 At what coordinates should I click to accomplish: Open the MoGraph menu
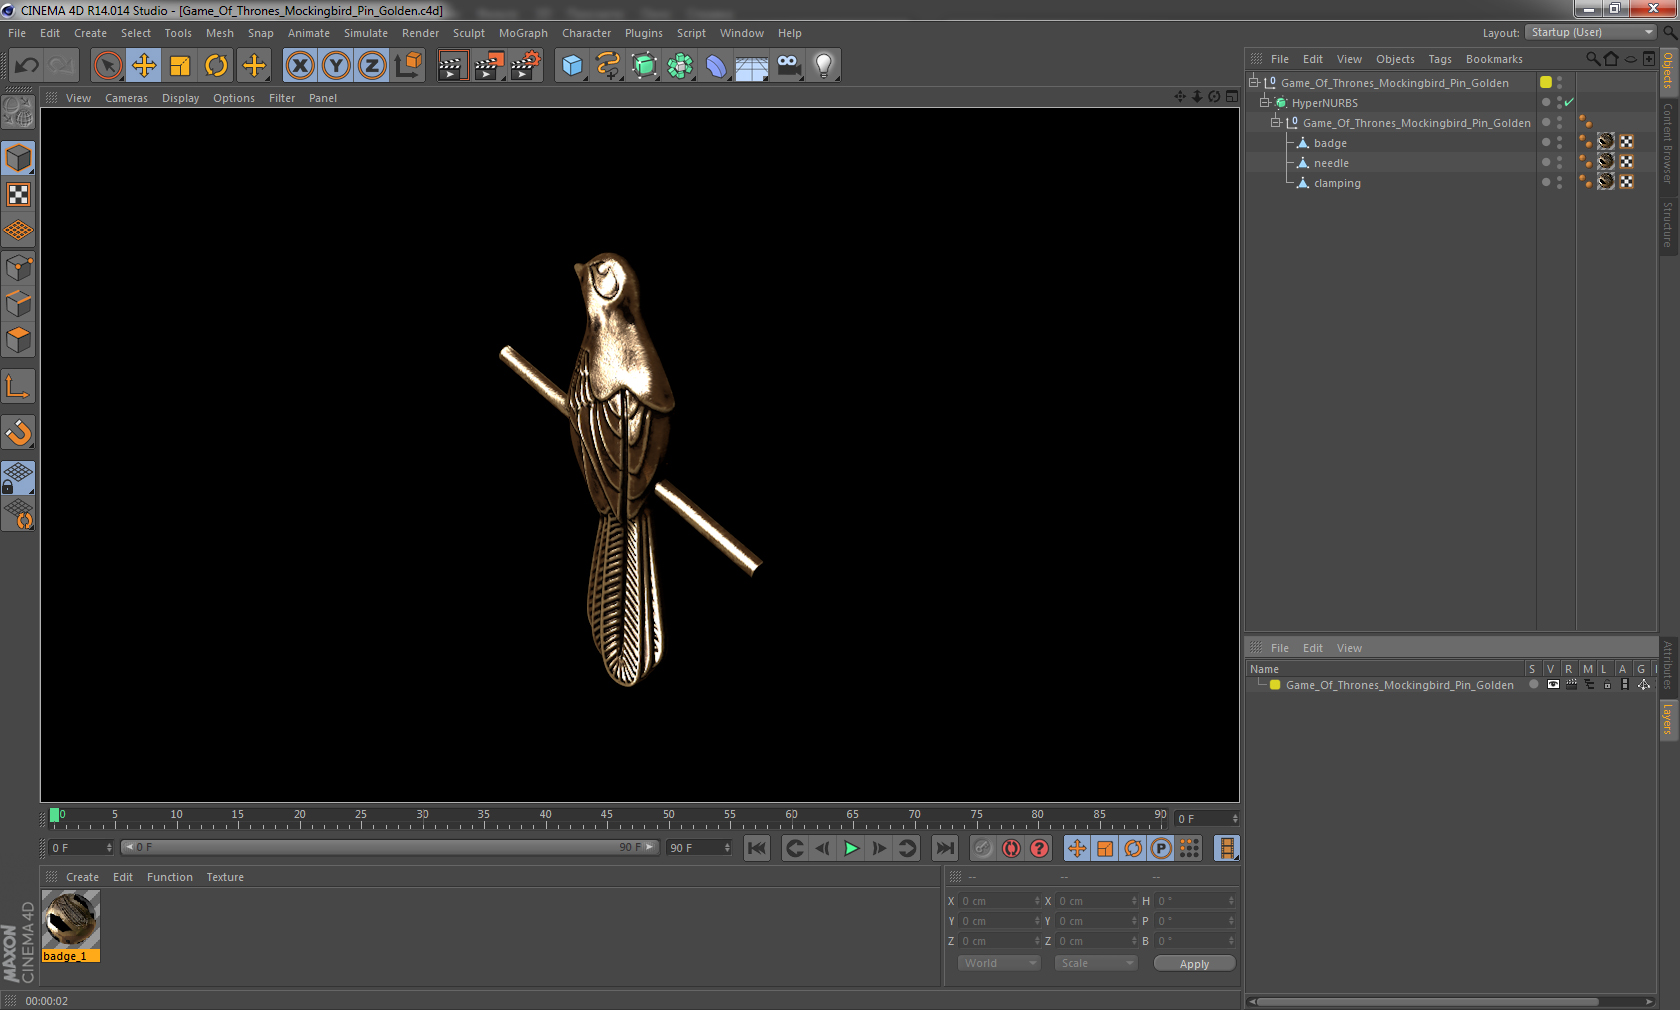(x=523, y=33)
